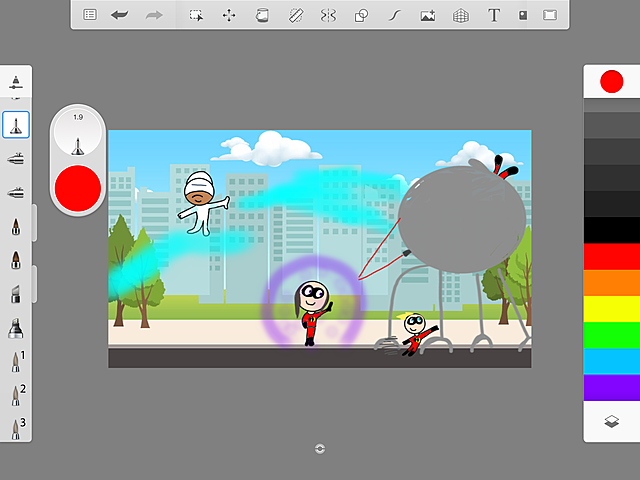Screen dimensions: 640x480
Task: Open the layers stack icon
Action: click(x=611, y=421)
